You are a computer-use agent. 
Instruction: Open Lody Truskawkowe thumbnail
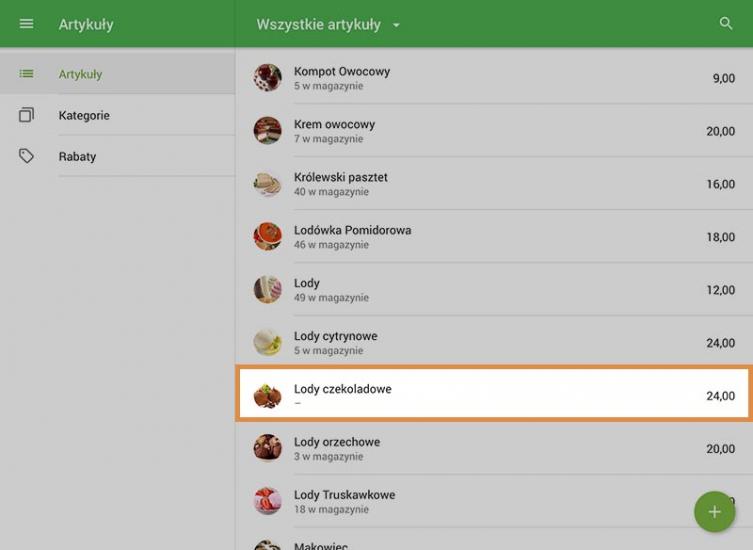[x=267, y=501]
